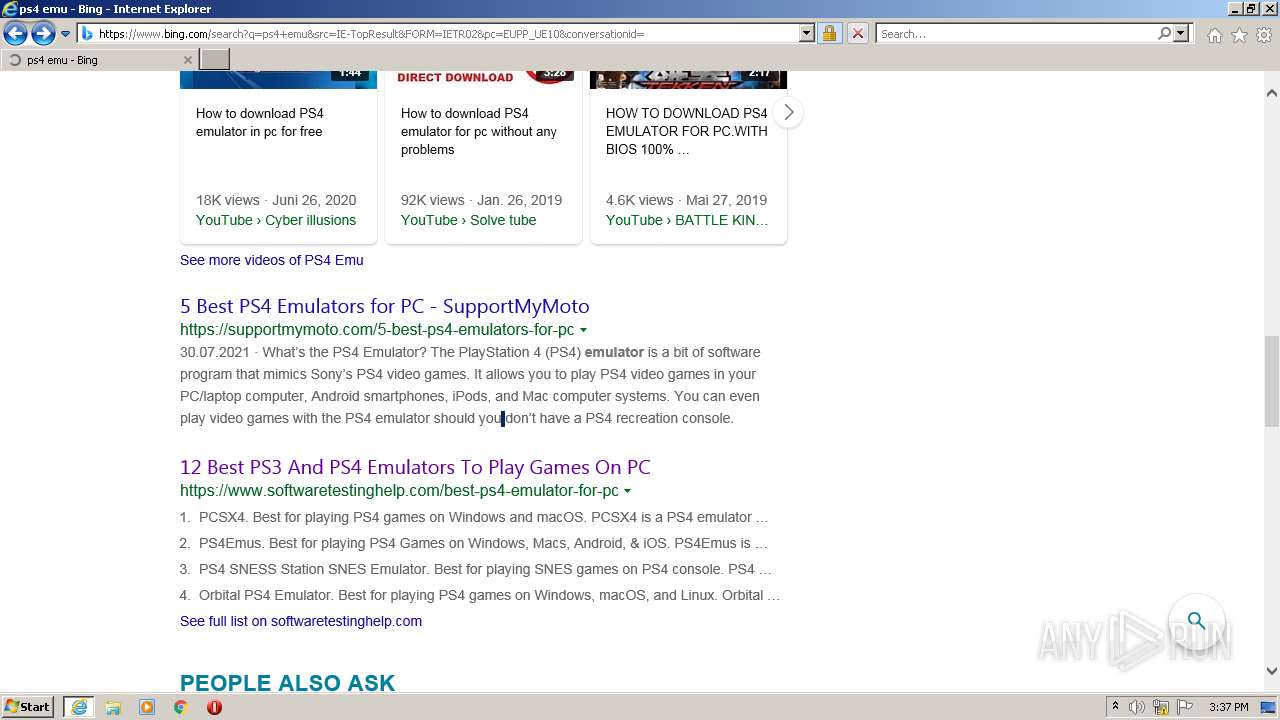
Task: Expand the supportmymoto.com URL dropdown arrow
Action: (x=583, y=330)
